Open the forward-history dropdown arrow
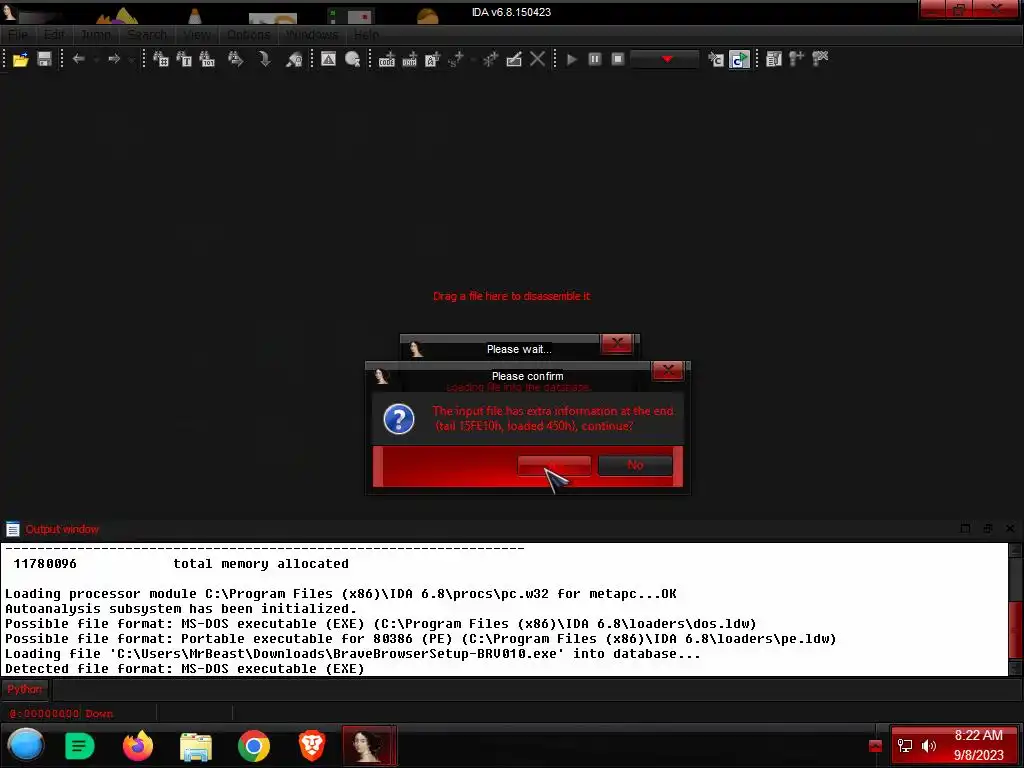Image resolution: width=1024 pixels, height=768 pixels. tap(131, 60)
